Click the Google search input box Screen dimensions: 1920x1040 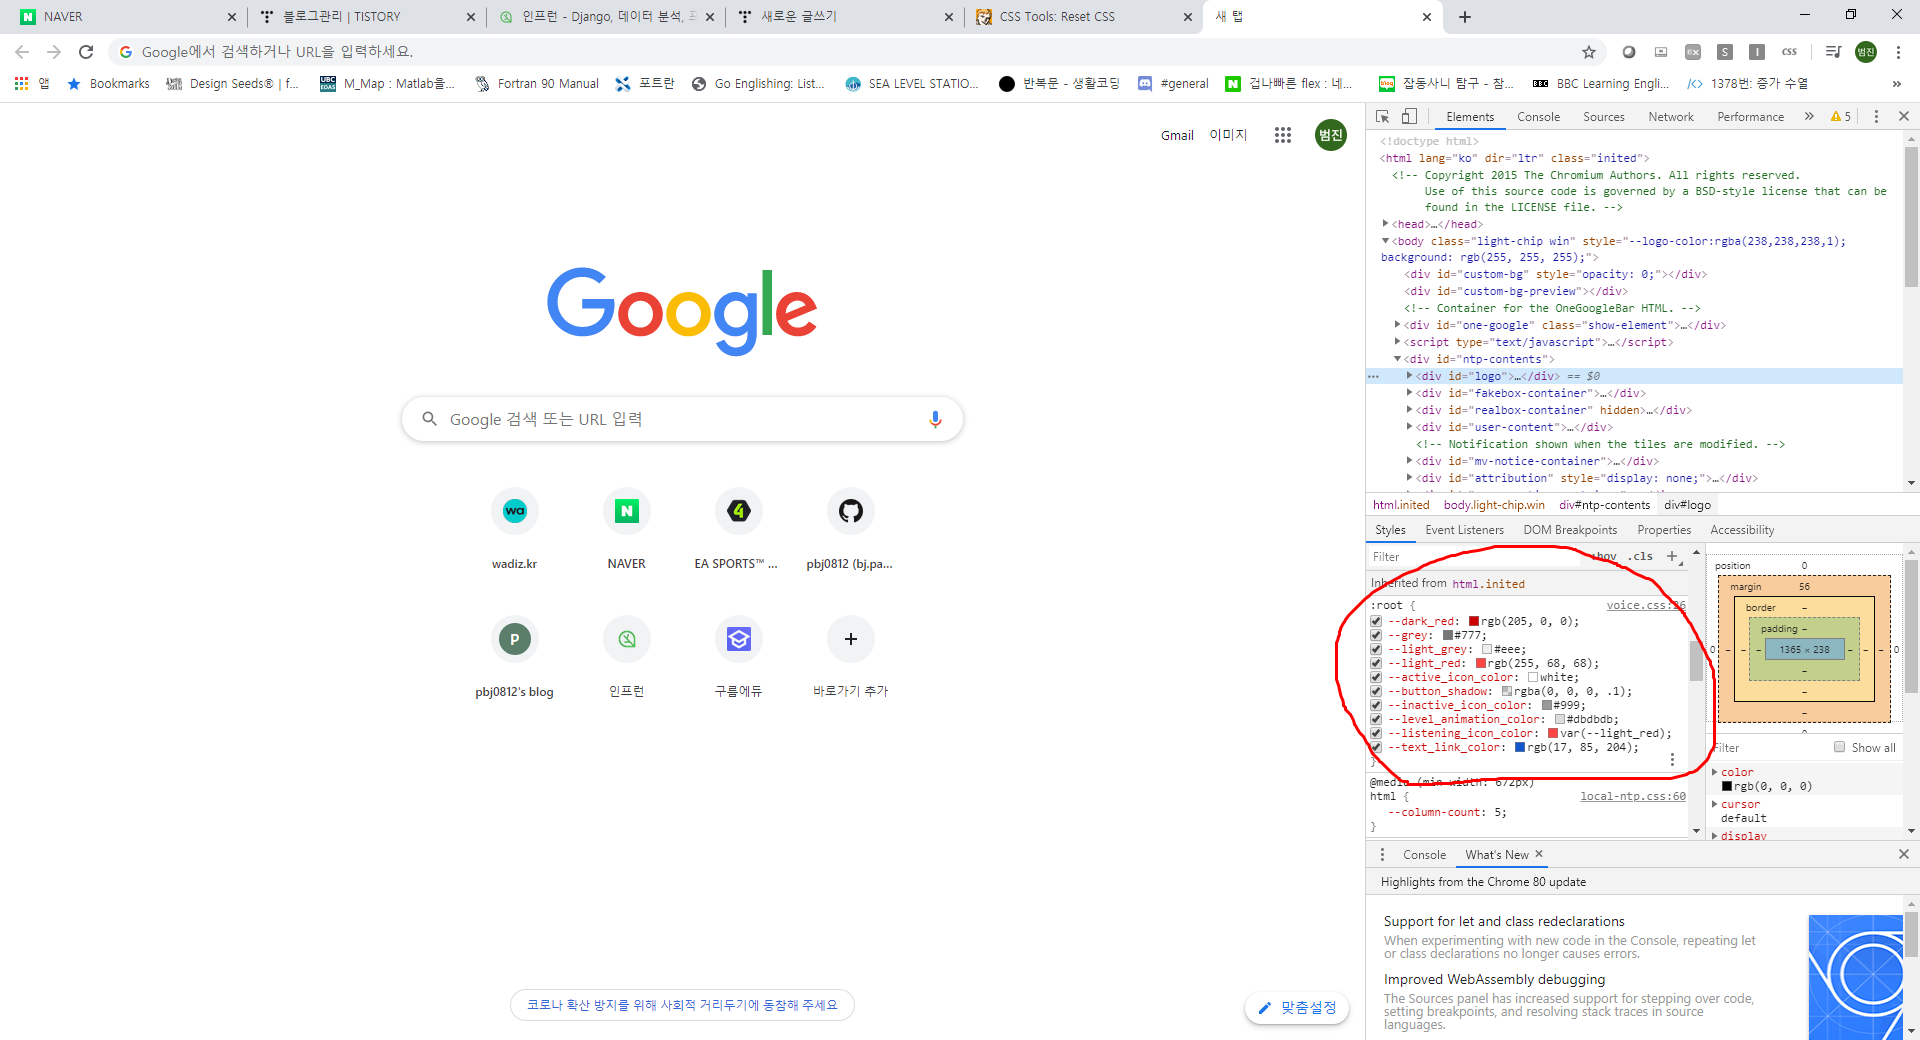pos(682,419)
